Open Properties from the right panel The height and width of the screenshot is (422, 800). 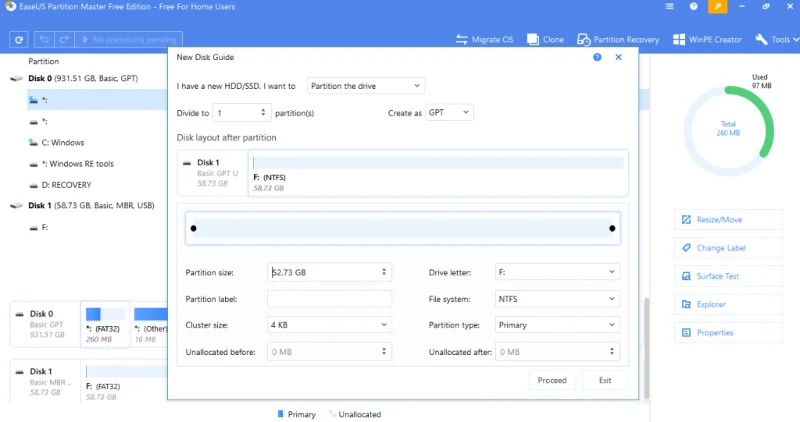coord(728,333)
